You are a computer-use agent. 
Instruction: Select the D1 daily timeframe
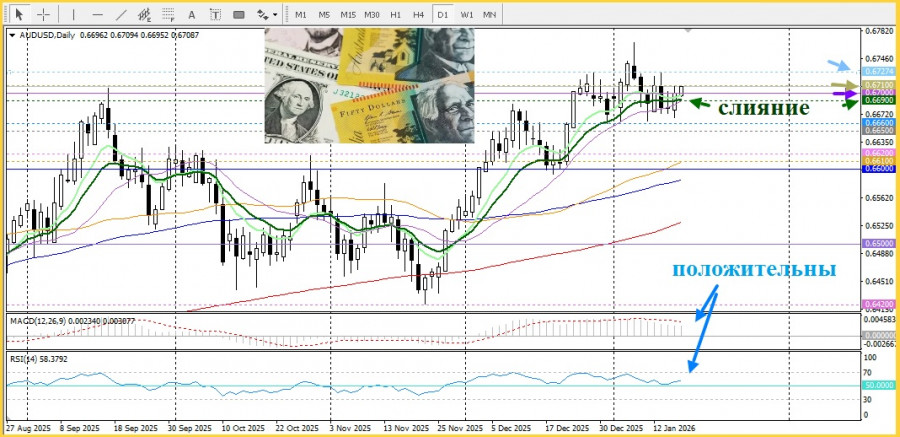click(443, 15)
